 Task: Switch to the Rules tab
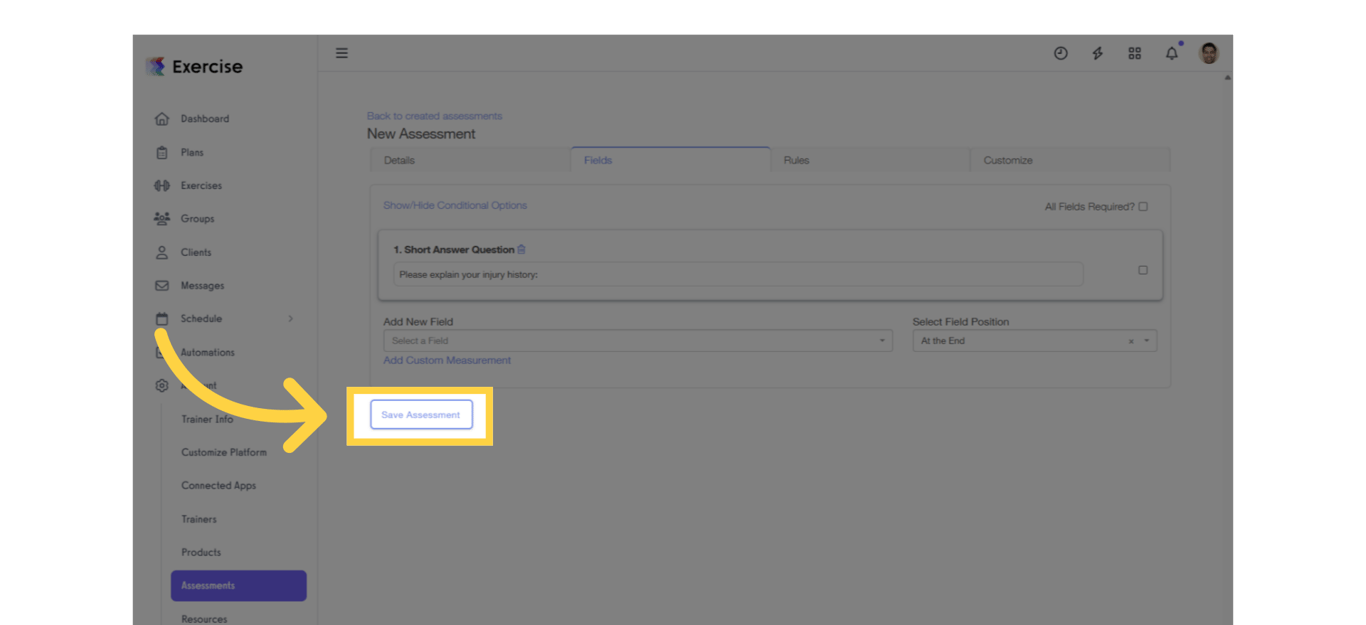pos(796,160)
